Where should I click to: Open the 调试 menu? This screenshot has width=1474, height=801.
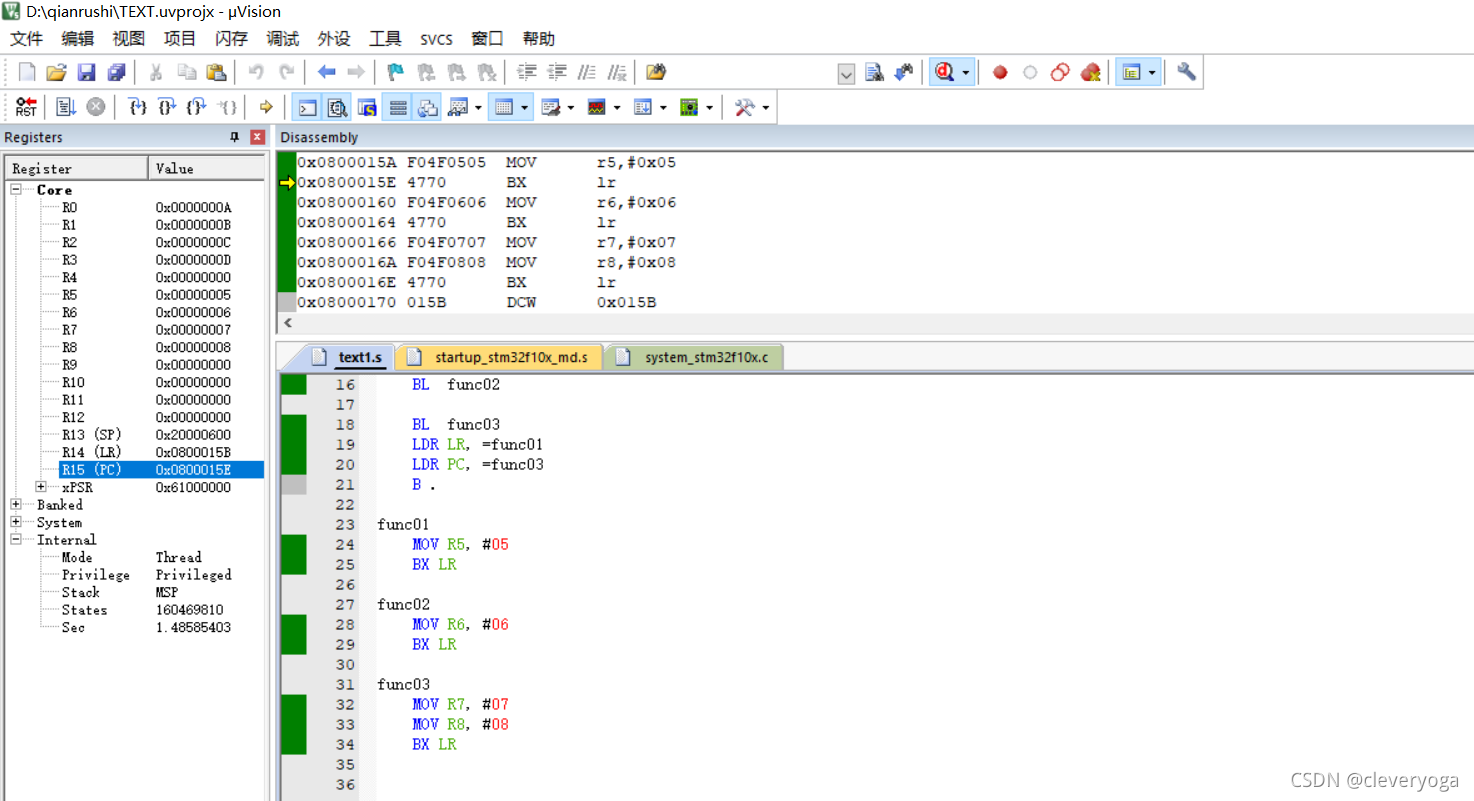pos(283,39)
